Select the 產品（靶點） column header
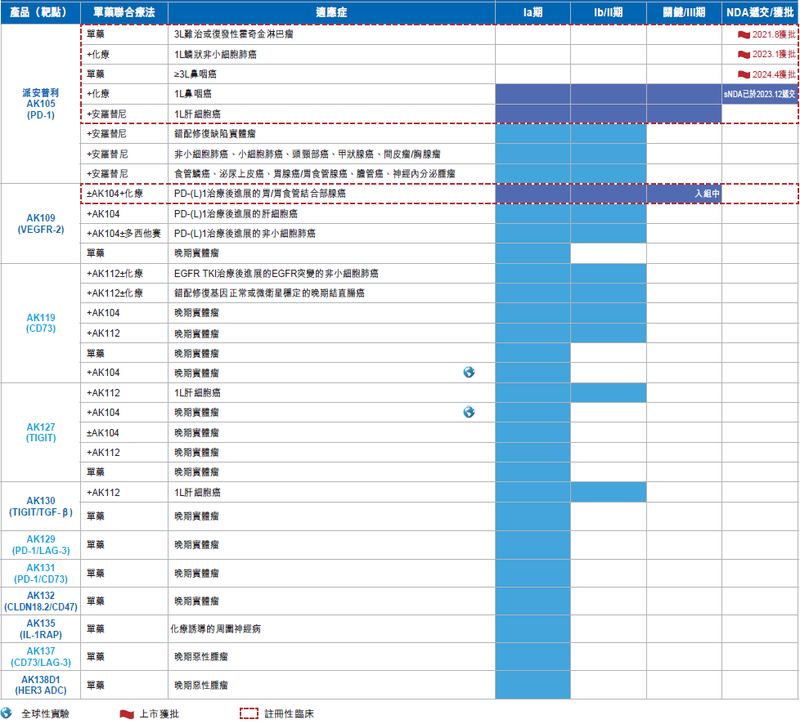The width and height of the screenshot is (800, 724). coord(40,11)
